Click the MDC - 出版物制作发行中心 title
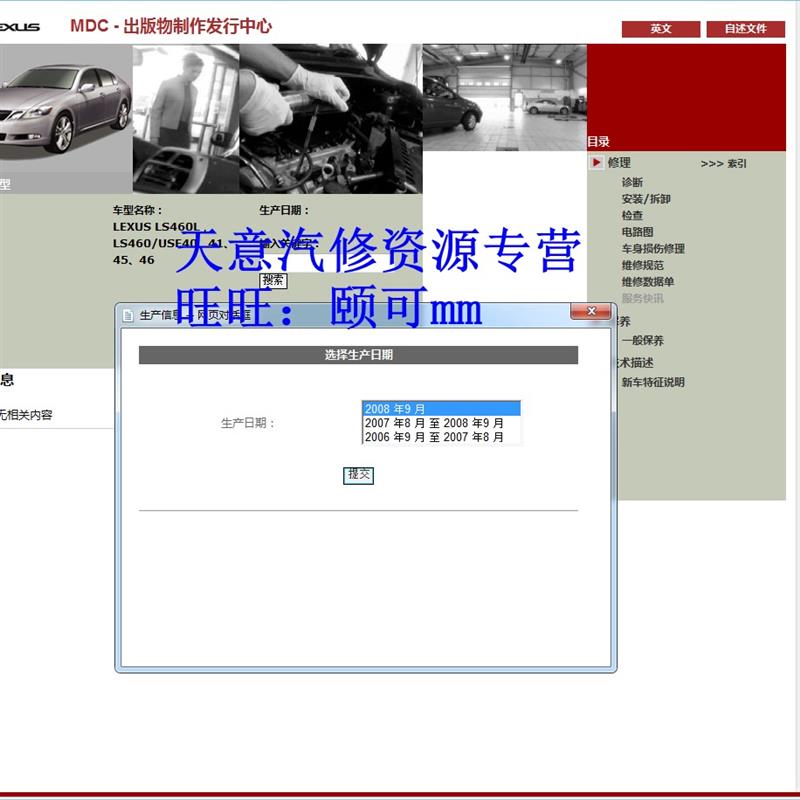 [x=171, y=26]
